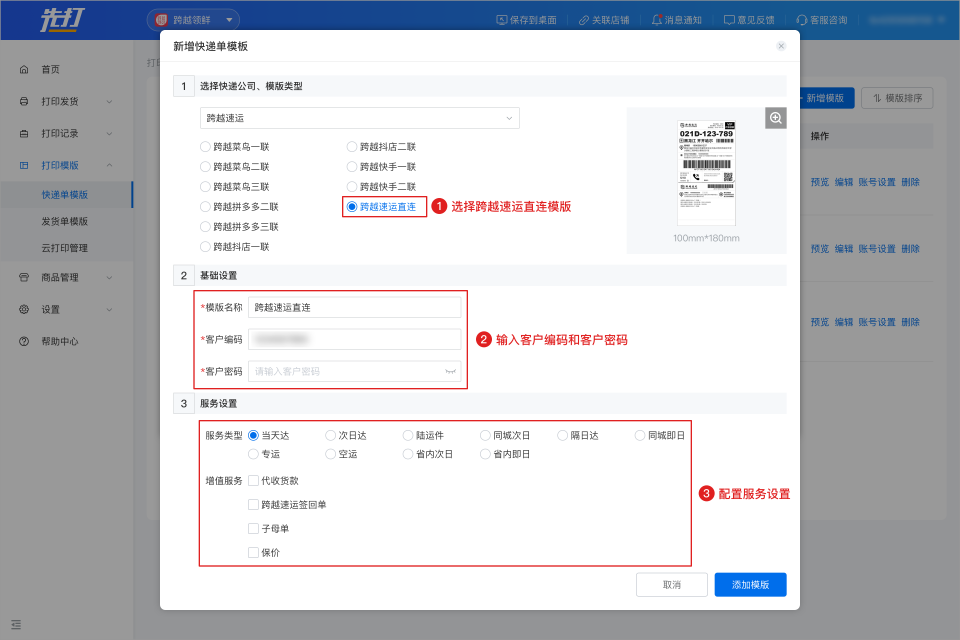The width and height of the screenshot is (960, 640).
Task: Select the 次日达 service type
Action: pyautogui.click(x=331, y=435)
